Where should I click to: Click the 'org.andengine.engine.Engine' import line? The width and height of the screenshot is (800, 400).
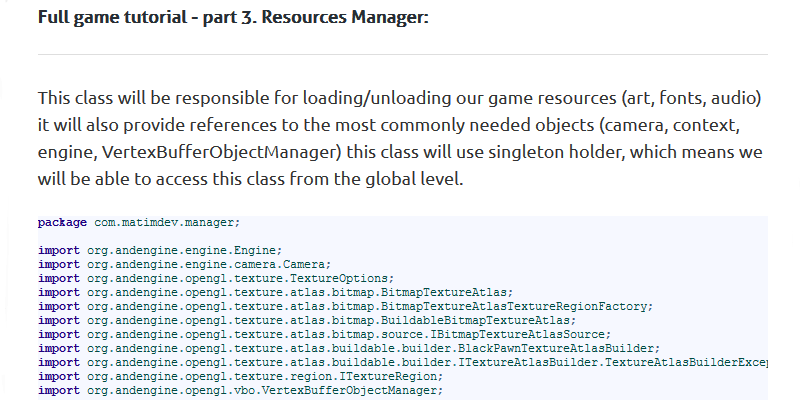[160, 250]
